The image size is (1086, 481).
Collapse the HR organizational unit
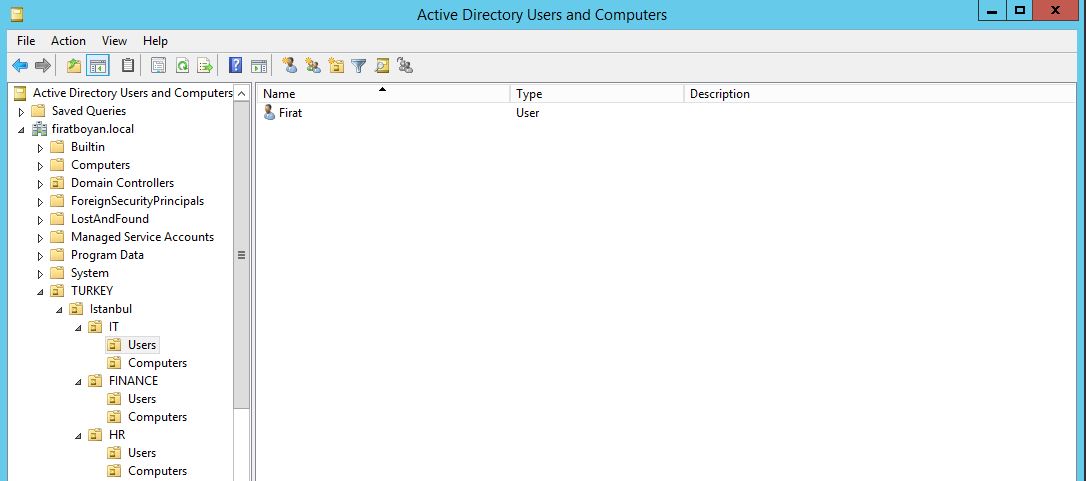[78, 436]
